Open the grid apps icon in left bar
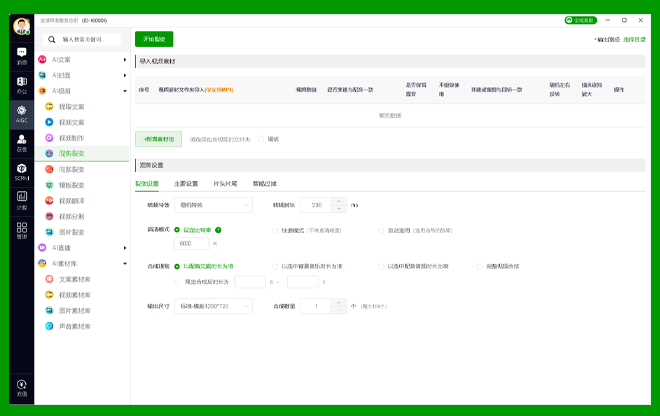This screenshot has width=660, height=416. [22, 228]
